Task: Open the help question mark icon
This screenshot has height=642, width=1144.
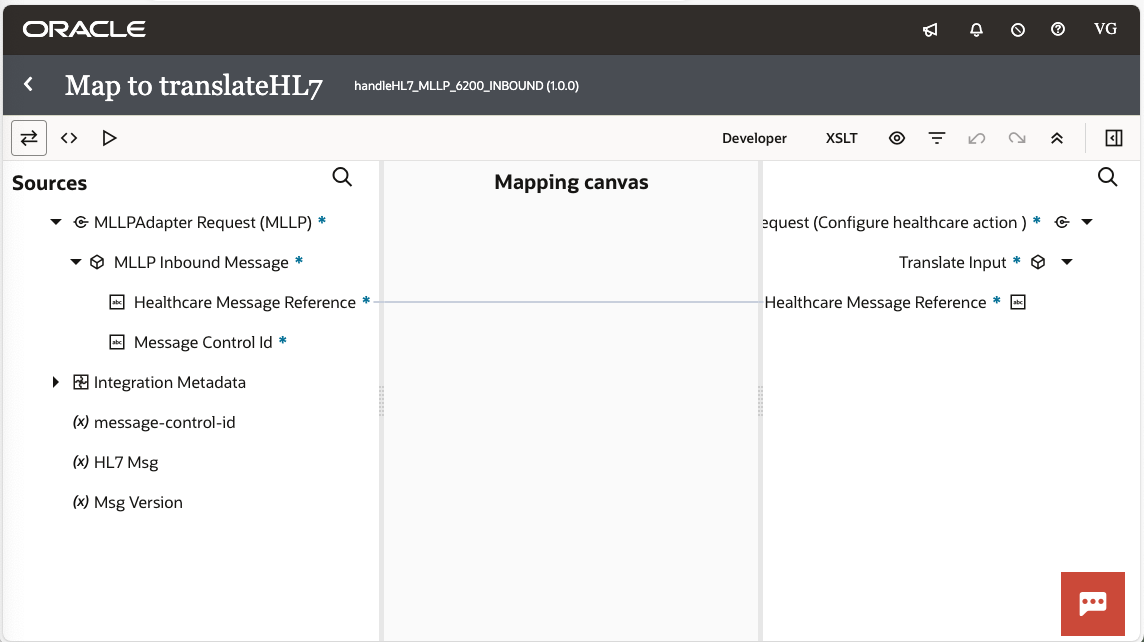Action: pyautogui.click(x=1058, y=30)
